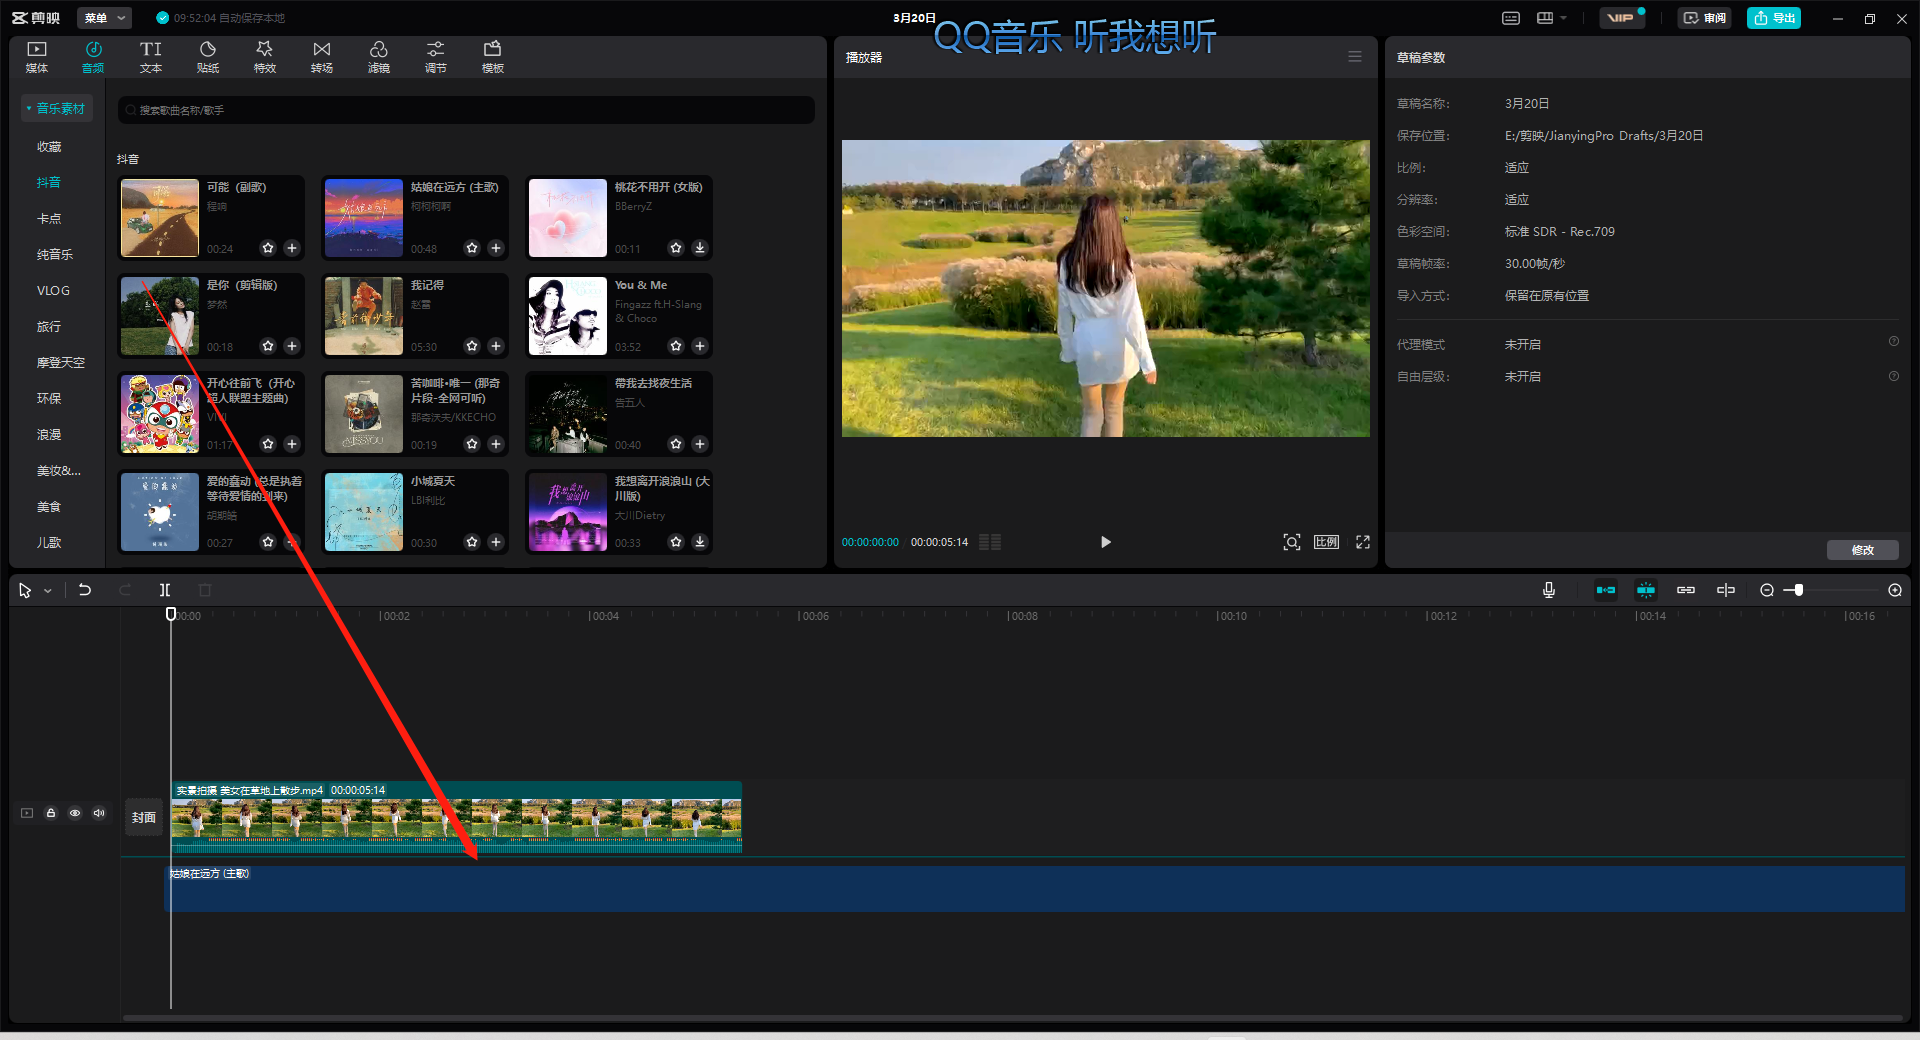Preview the 苦咖啡·唯一 song thumbnail

[x=364, y=414]
